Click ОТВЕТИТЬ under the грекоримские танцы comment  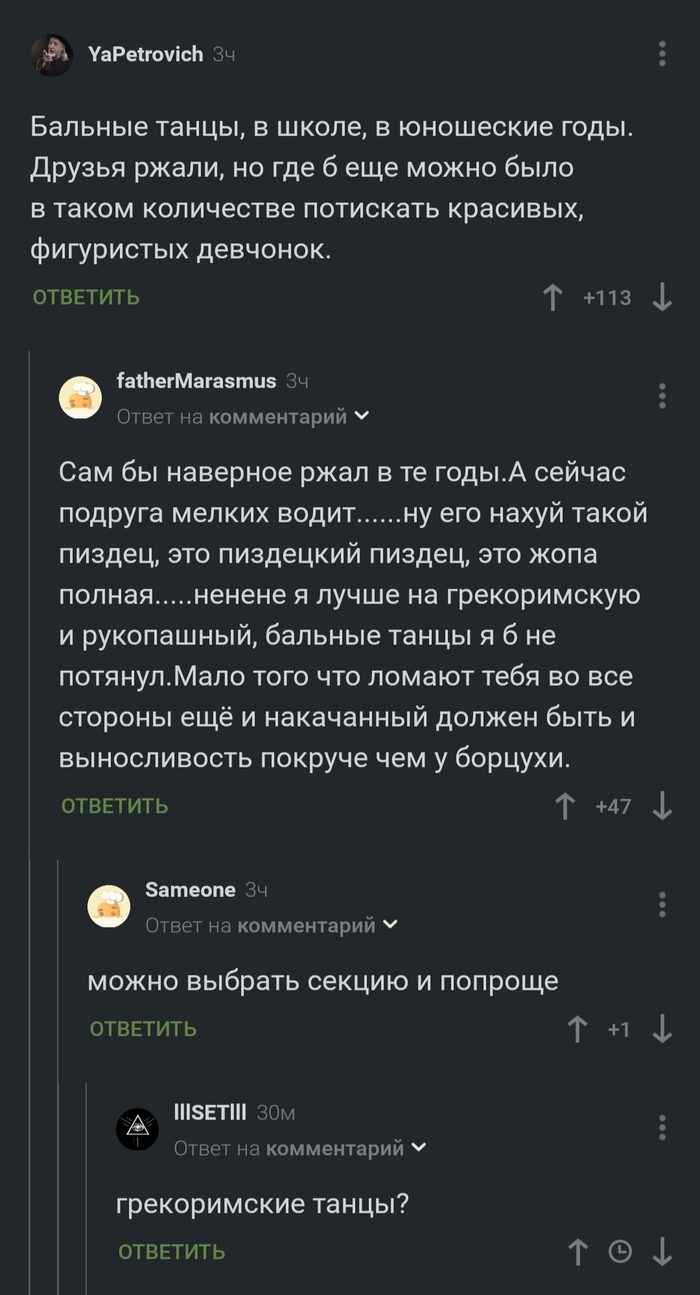[x=170, y=1252]
